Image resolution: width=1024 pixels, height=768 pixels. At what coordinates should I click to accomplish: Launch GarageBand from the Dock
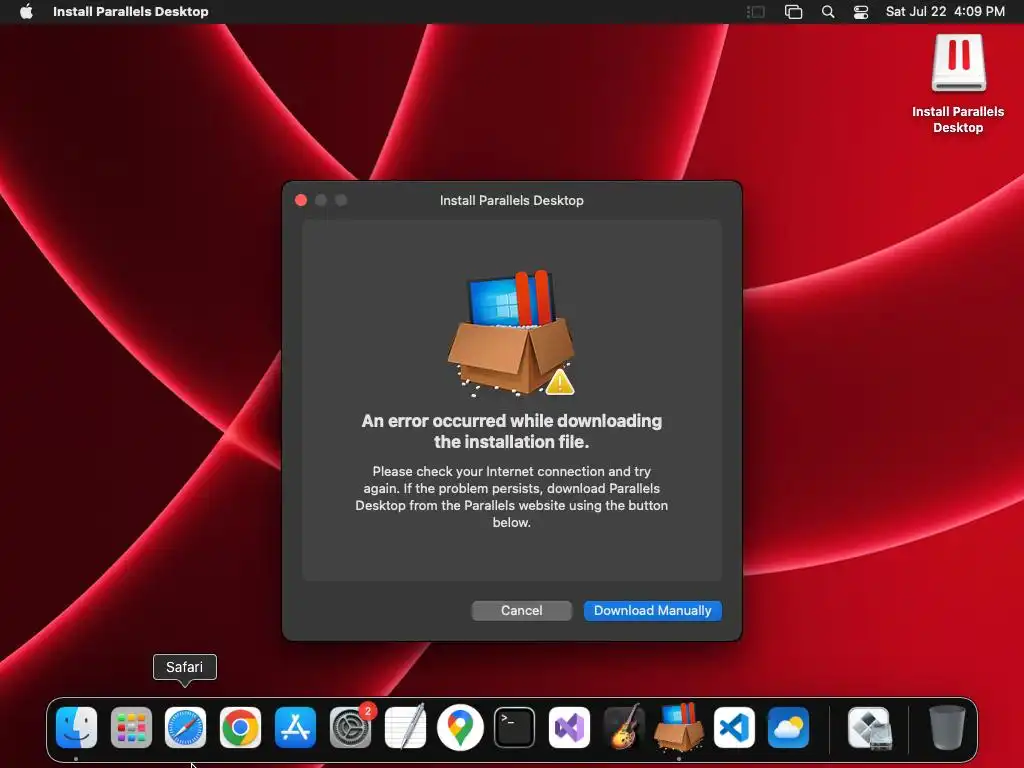624,726
